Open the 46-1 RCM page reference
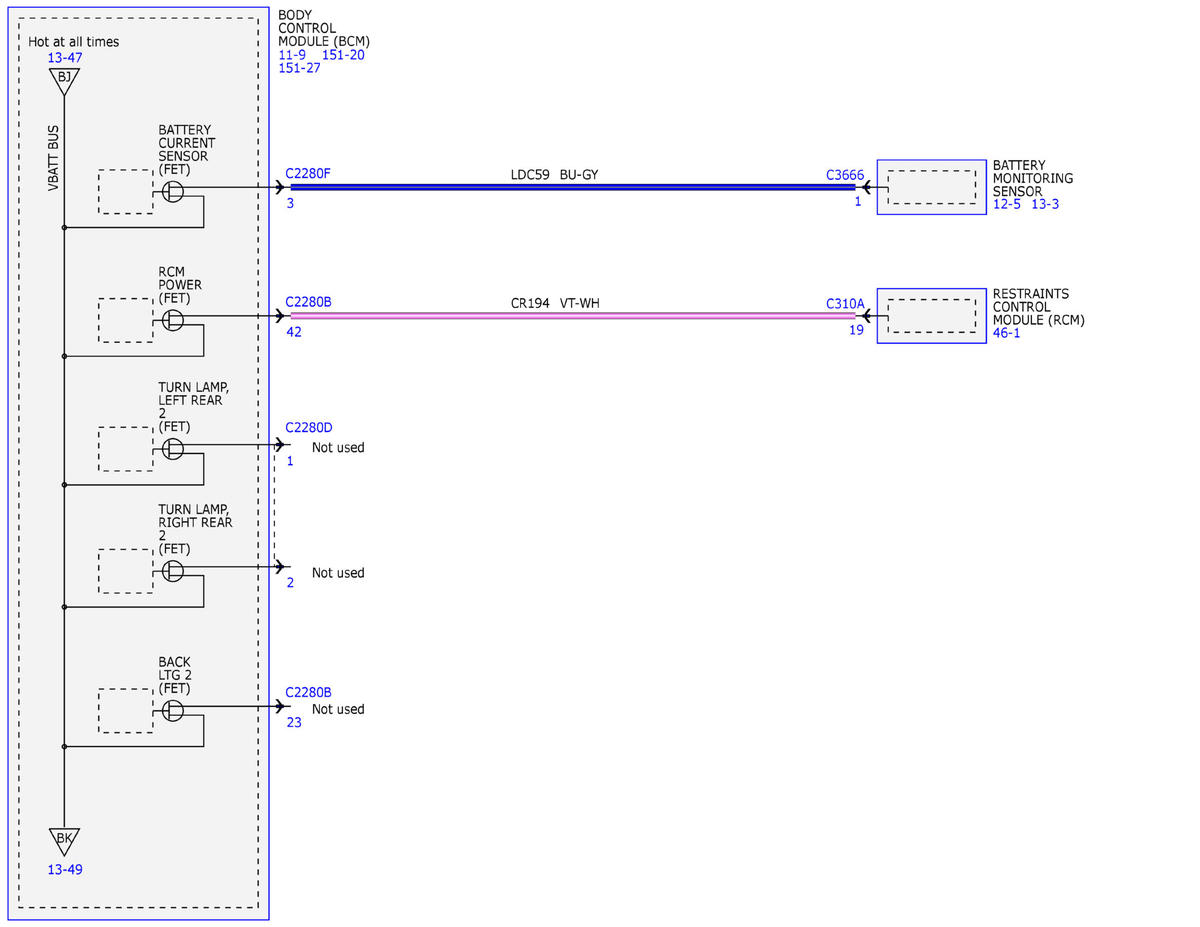The height and width of the screenshot is (927, 1200). pyautogui.click(x=1007, y=333)
